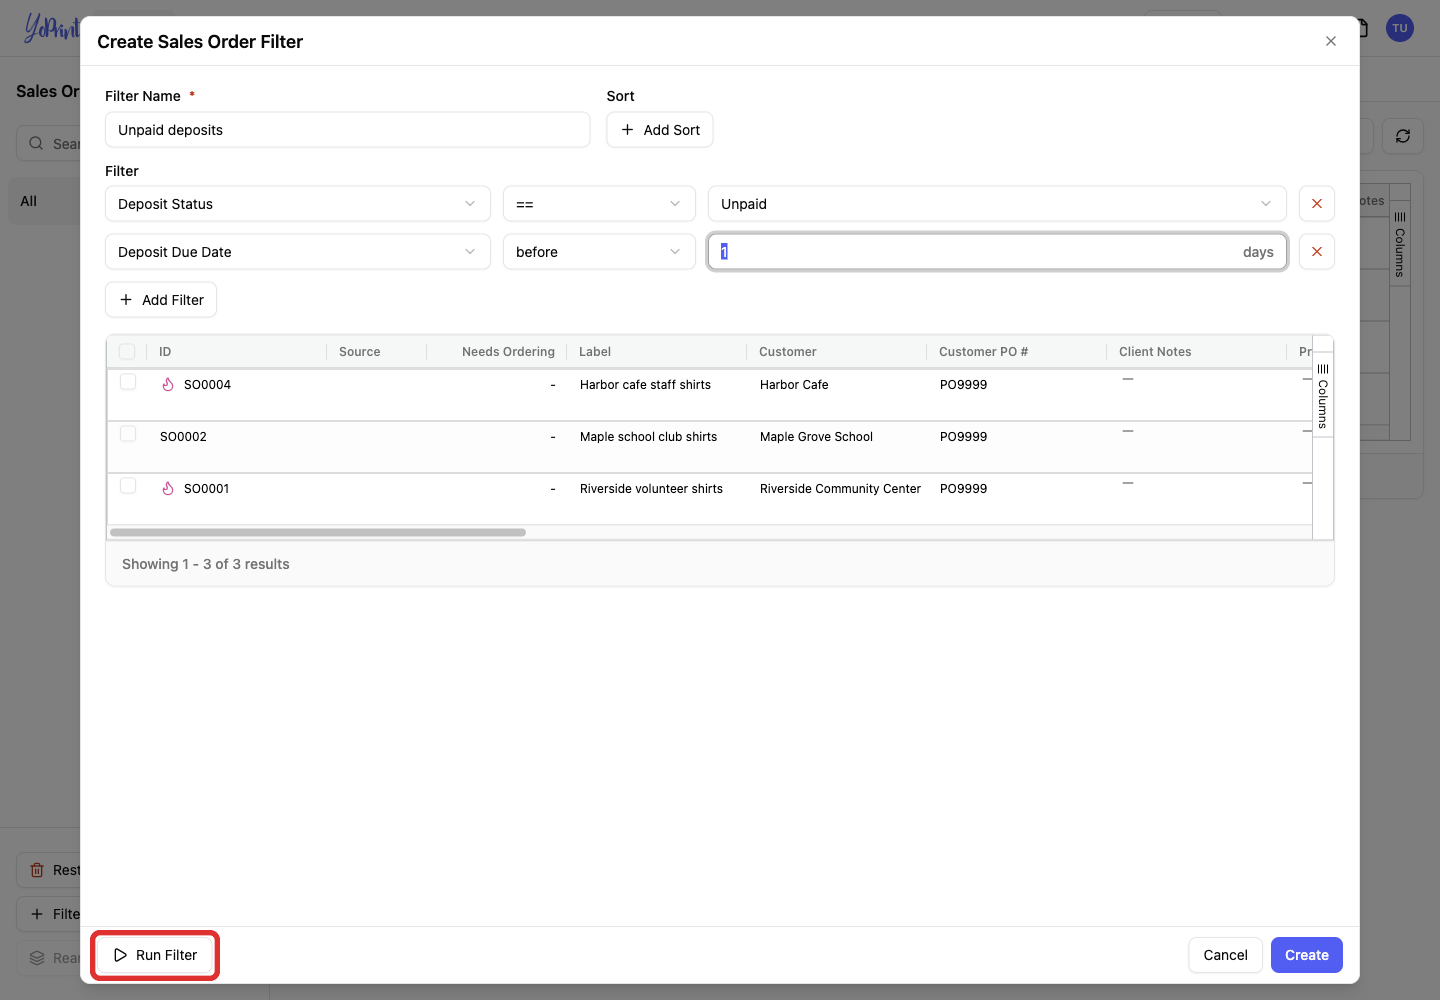Open the Unpaid value dropdown
Image resolution: width=1440 pixels, height=1000 pixels.
(x=997, y=204)
